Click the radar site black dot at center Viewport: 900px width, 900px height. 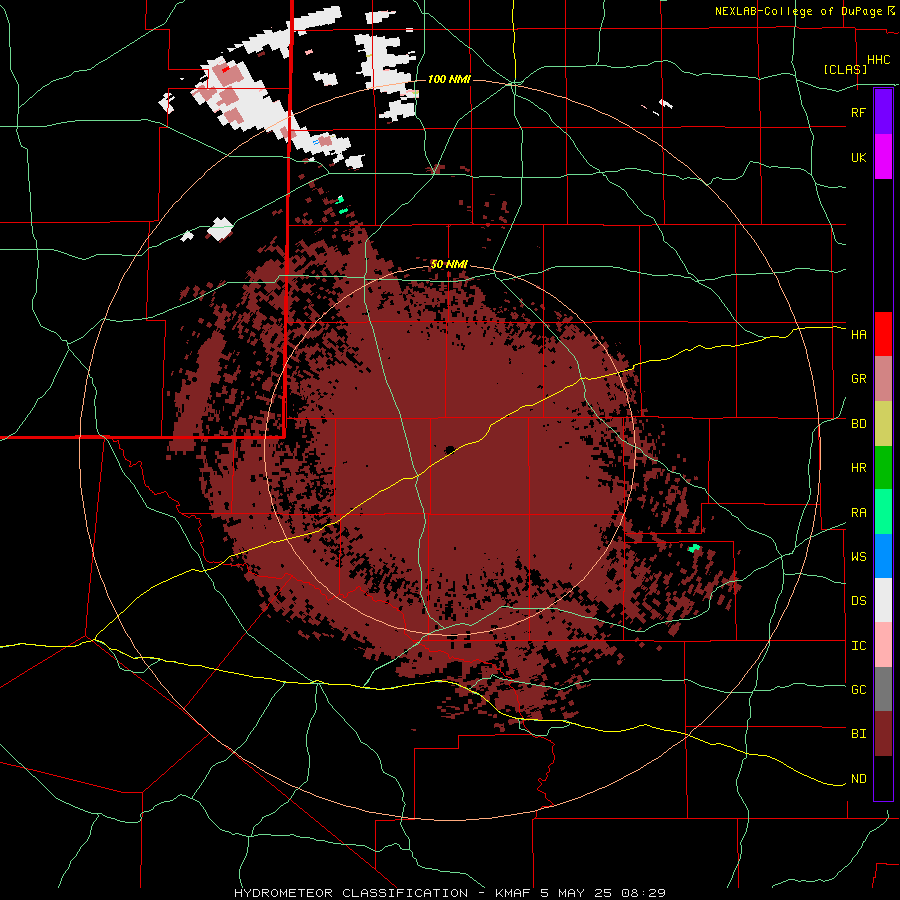tap(450, 449)
